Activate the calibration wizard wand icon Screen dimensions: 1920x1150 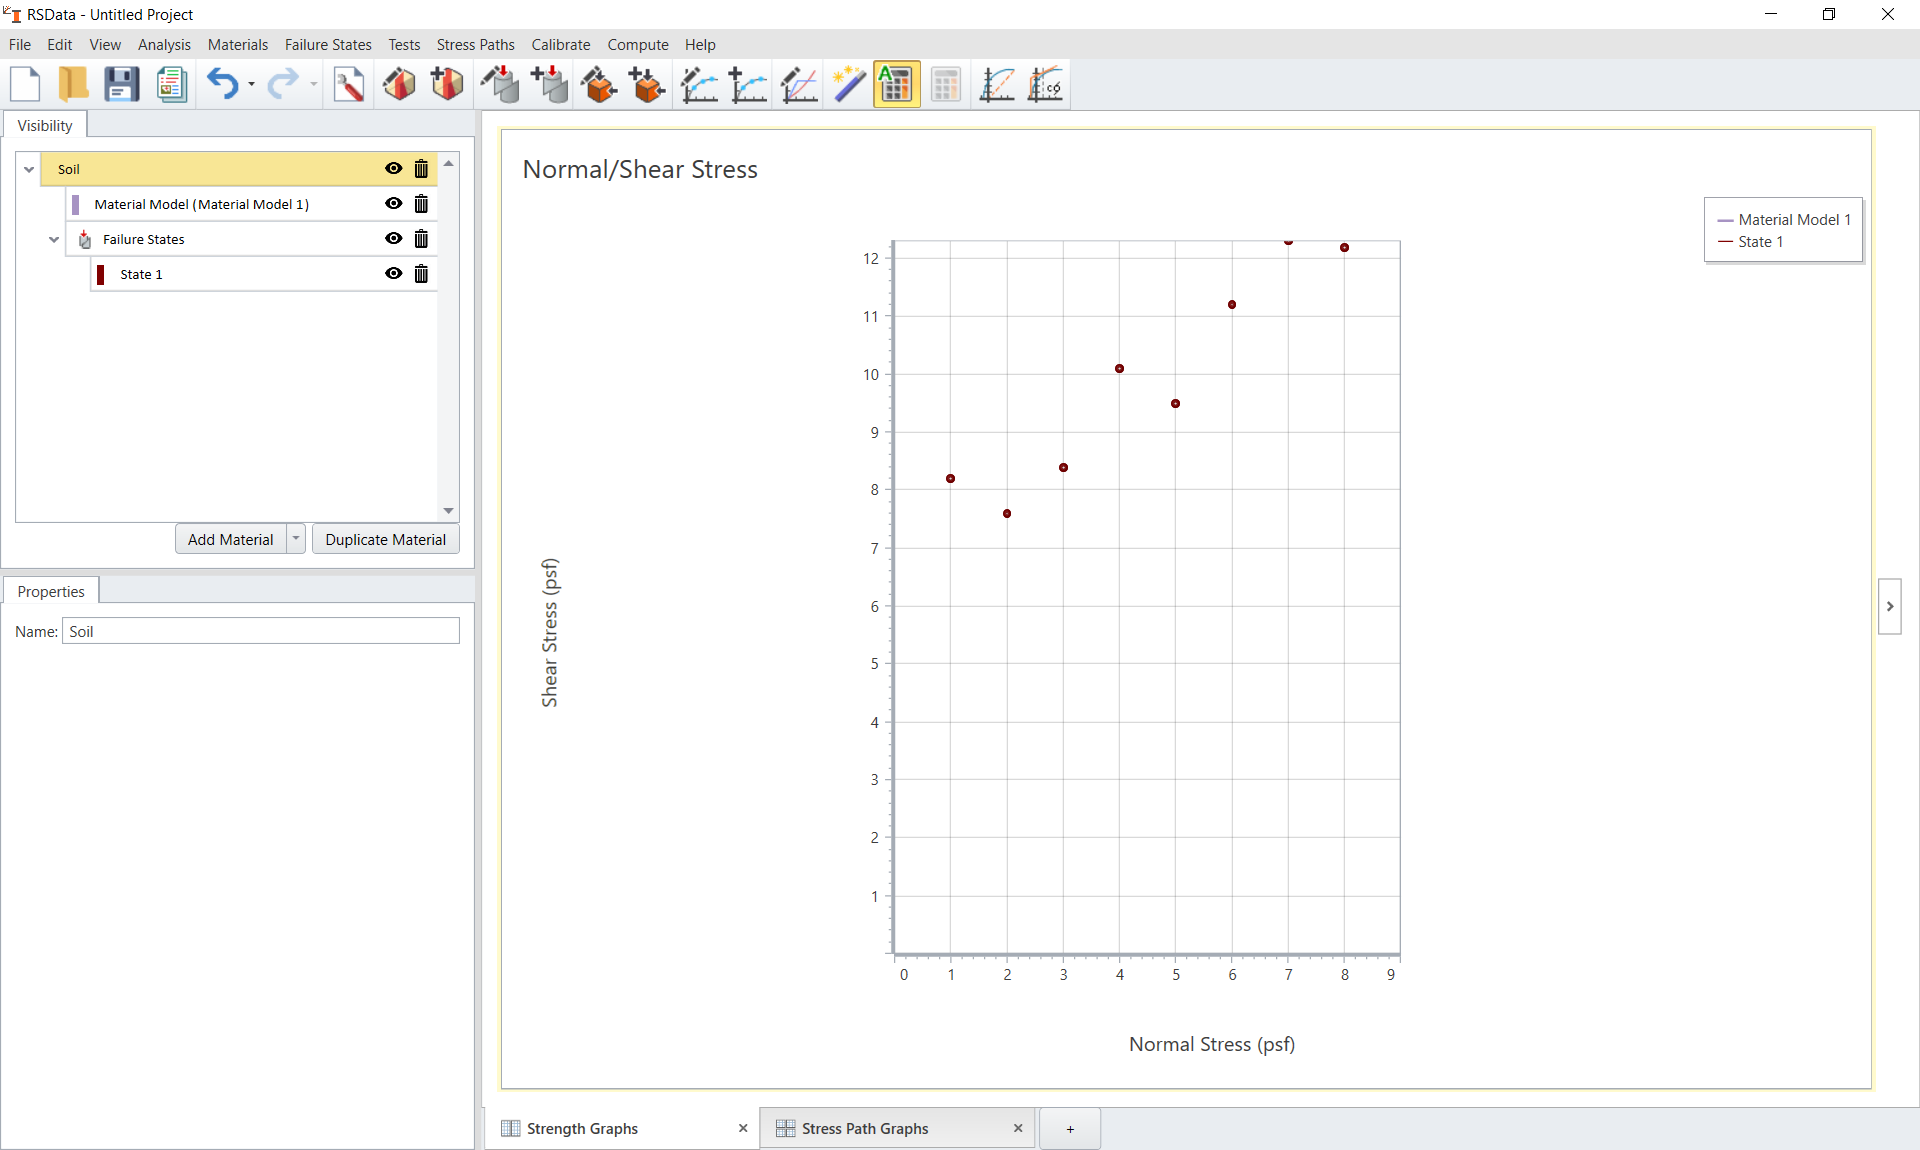coord(848,84)
